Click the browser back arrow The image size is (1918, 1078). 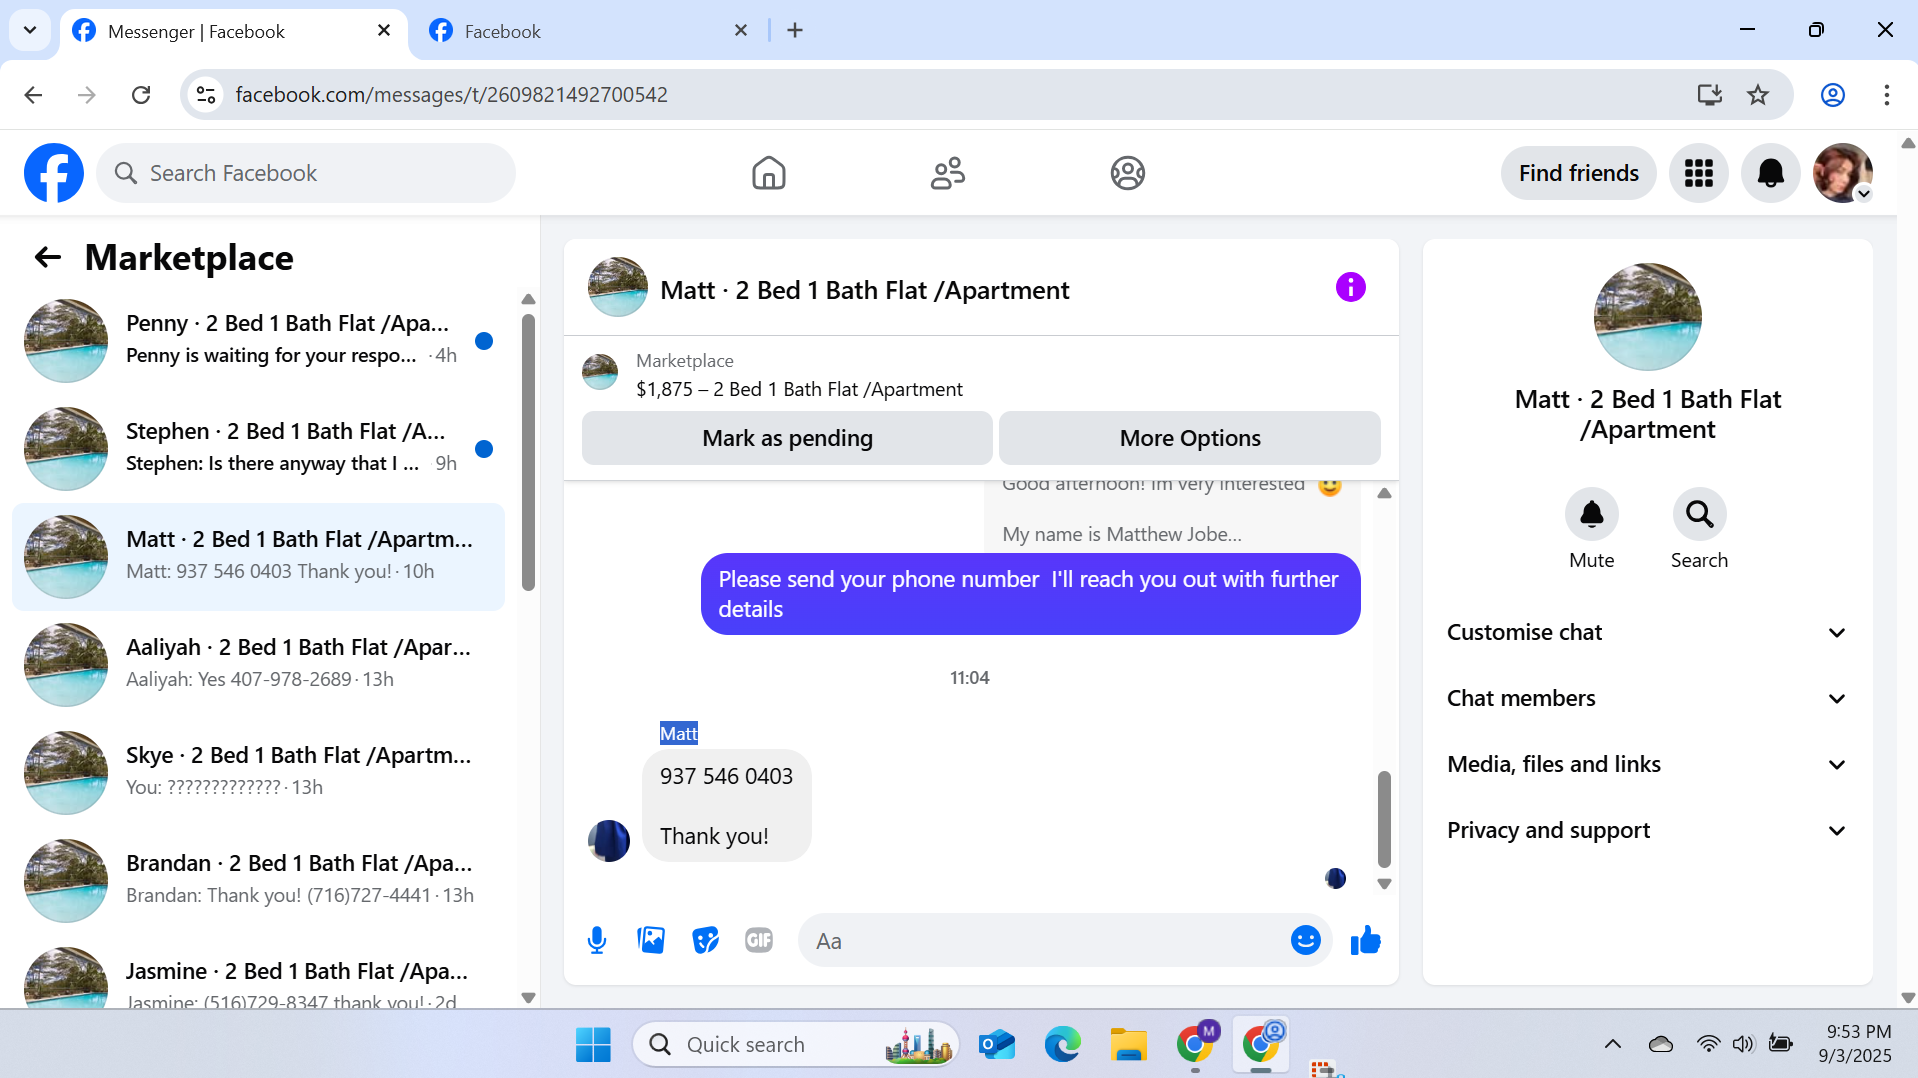(x=33, y=95)
